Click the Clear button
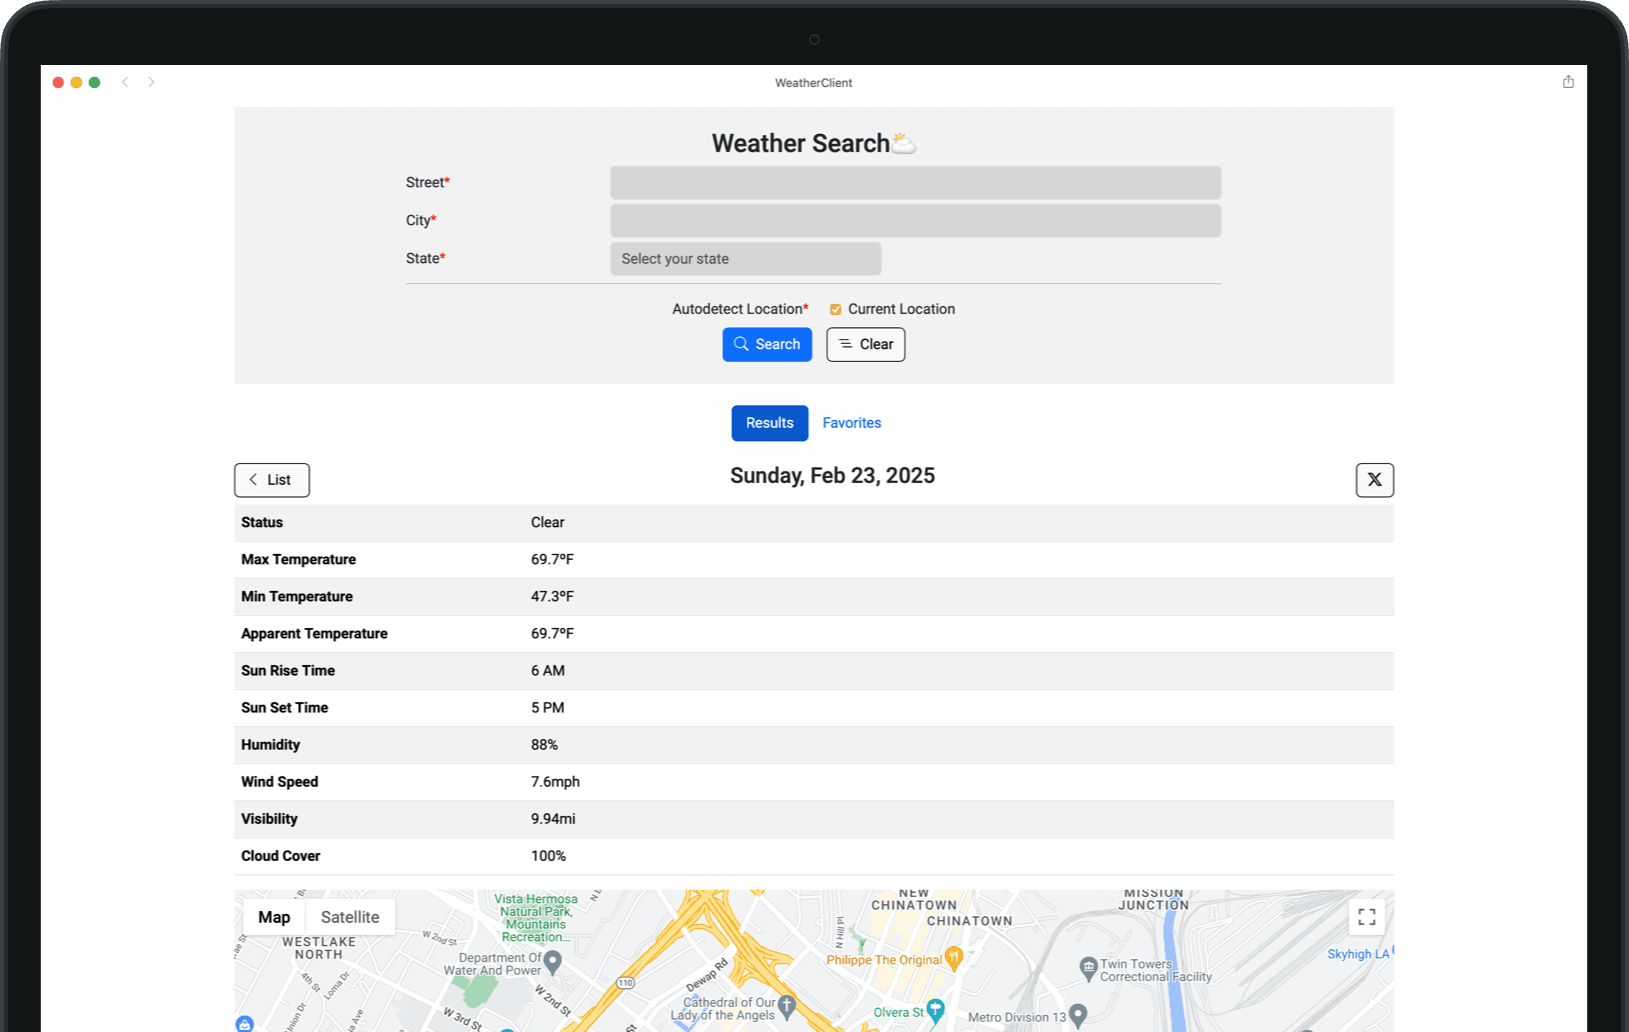This screenshot has width=1629, height=1032. click(865, 344)
